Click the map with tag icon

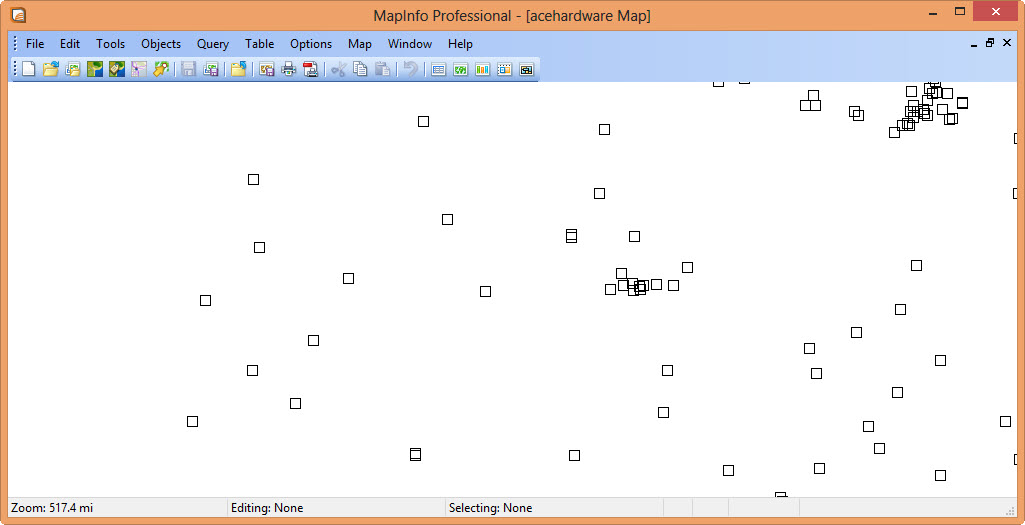coord(117,69)
